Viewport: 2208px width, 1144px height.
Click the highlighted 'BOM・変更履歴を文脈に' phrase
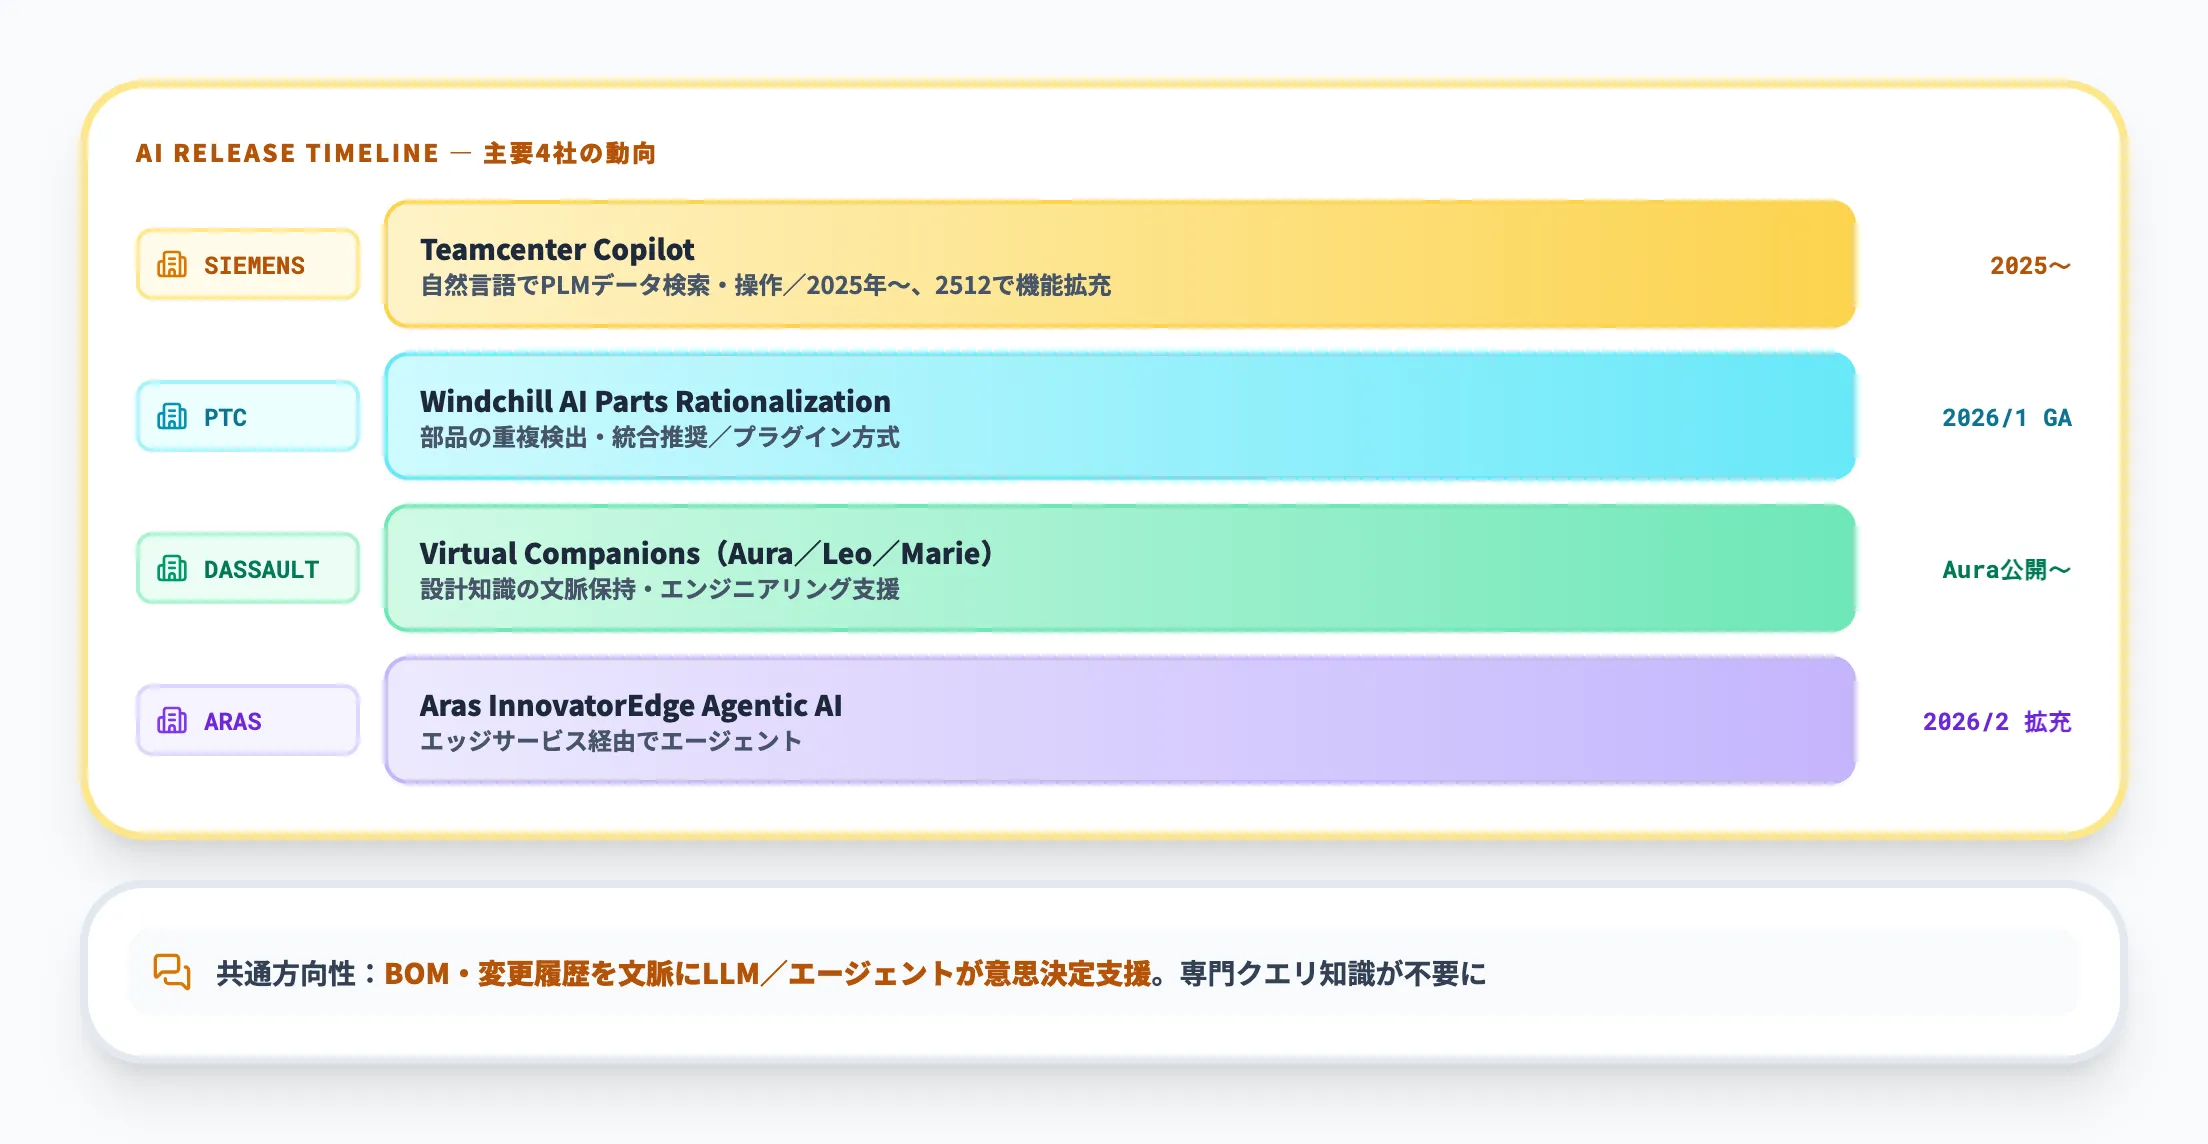[543, 974]
